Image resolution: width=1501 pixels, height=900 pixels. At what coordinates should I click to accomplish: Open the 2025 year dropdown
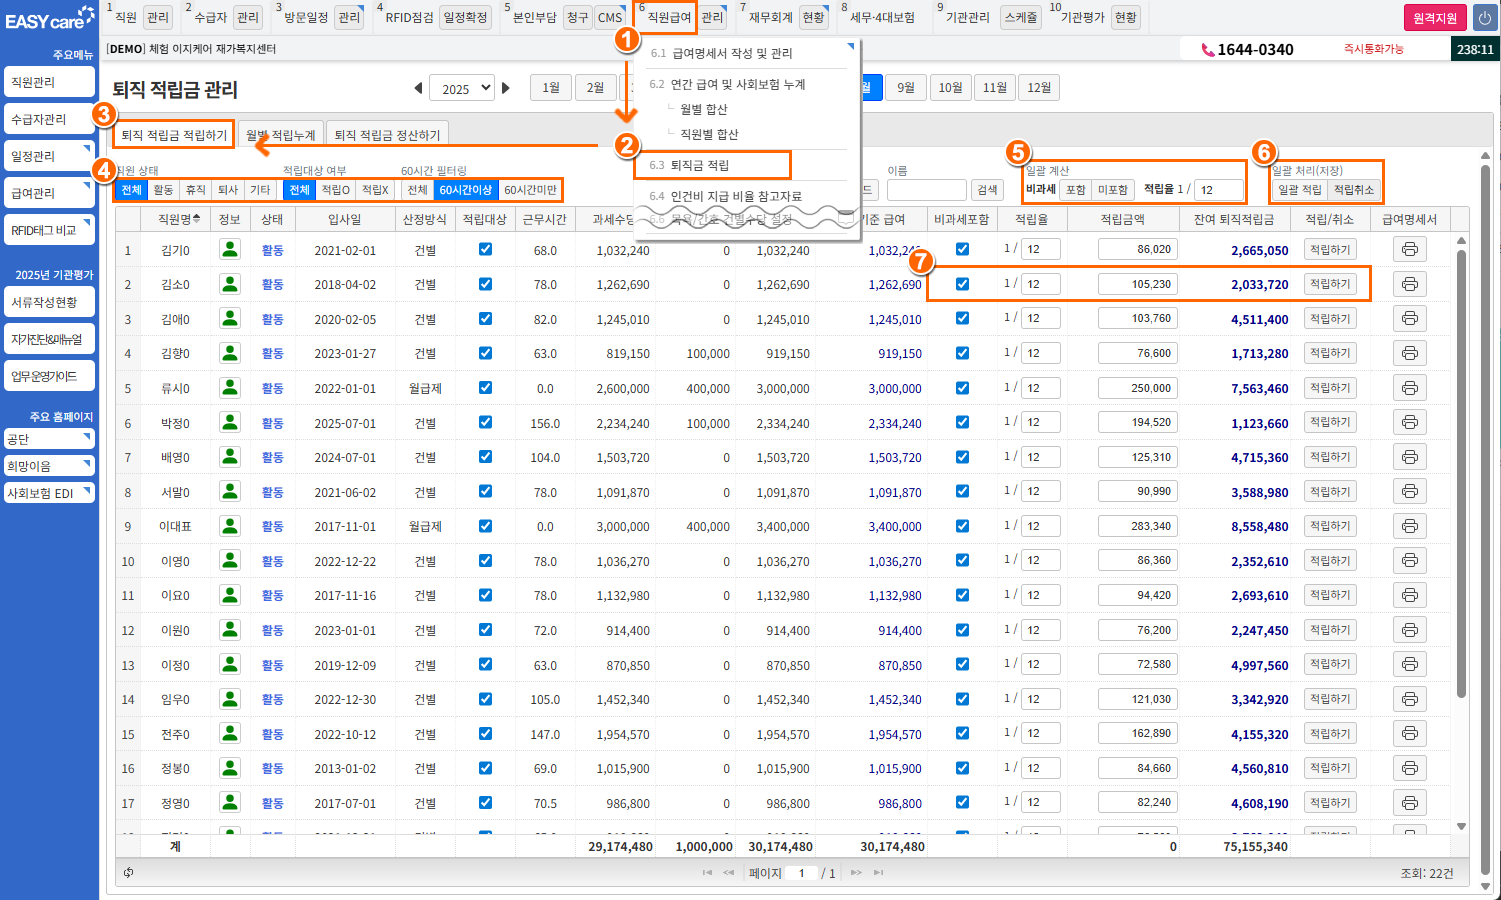click(461, 88)
